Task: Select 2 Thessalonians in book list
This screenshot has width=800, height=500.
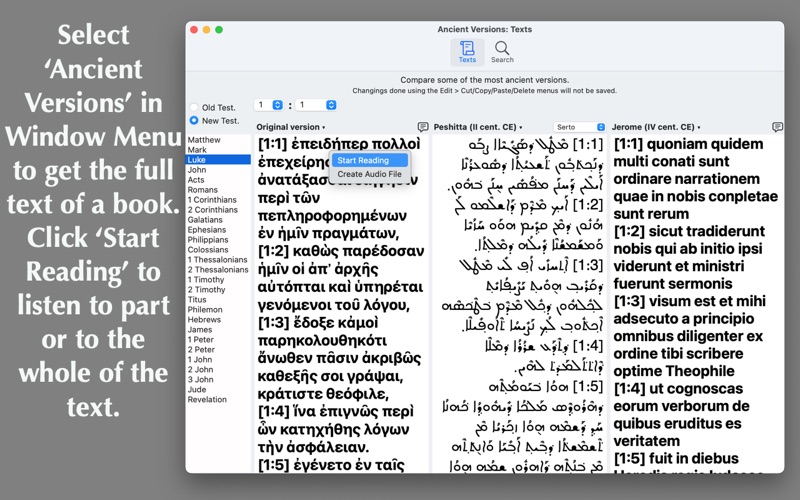Action: tap(218, 270)
